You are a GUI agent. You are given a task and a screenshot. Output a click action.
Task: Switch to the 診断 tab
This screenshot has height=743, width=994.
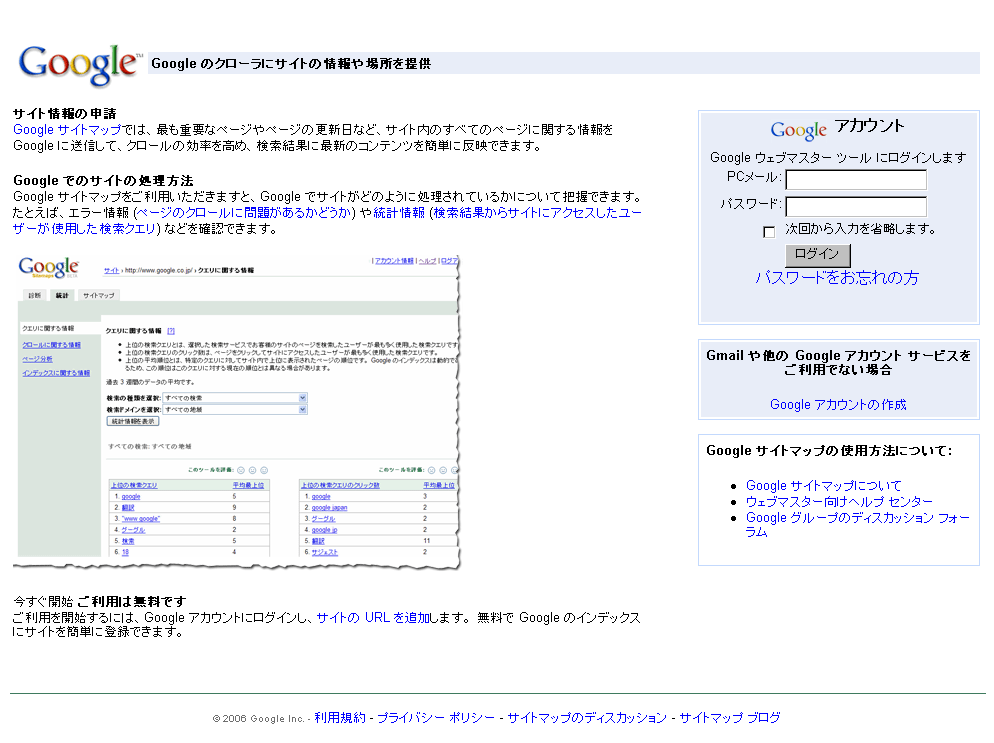pyautogui.click(x=36, y=295)
